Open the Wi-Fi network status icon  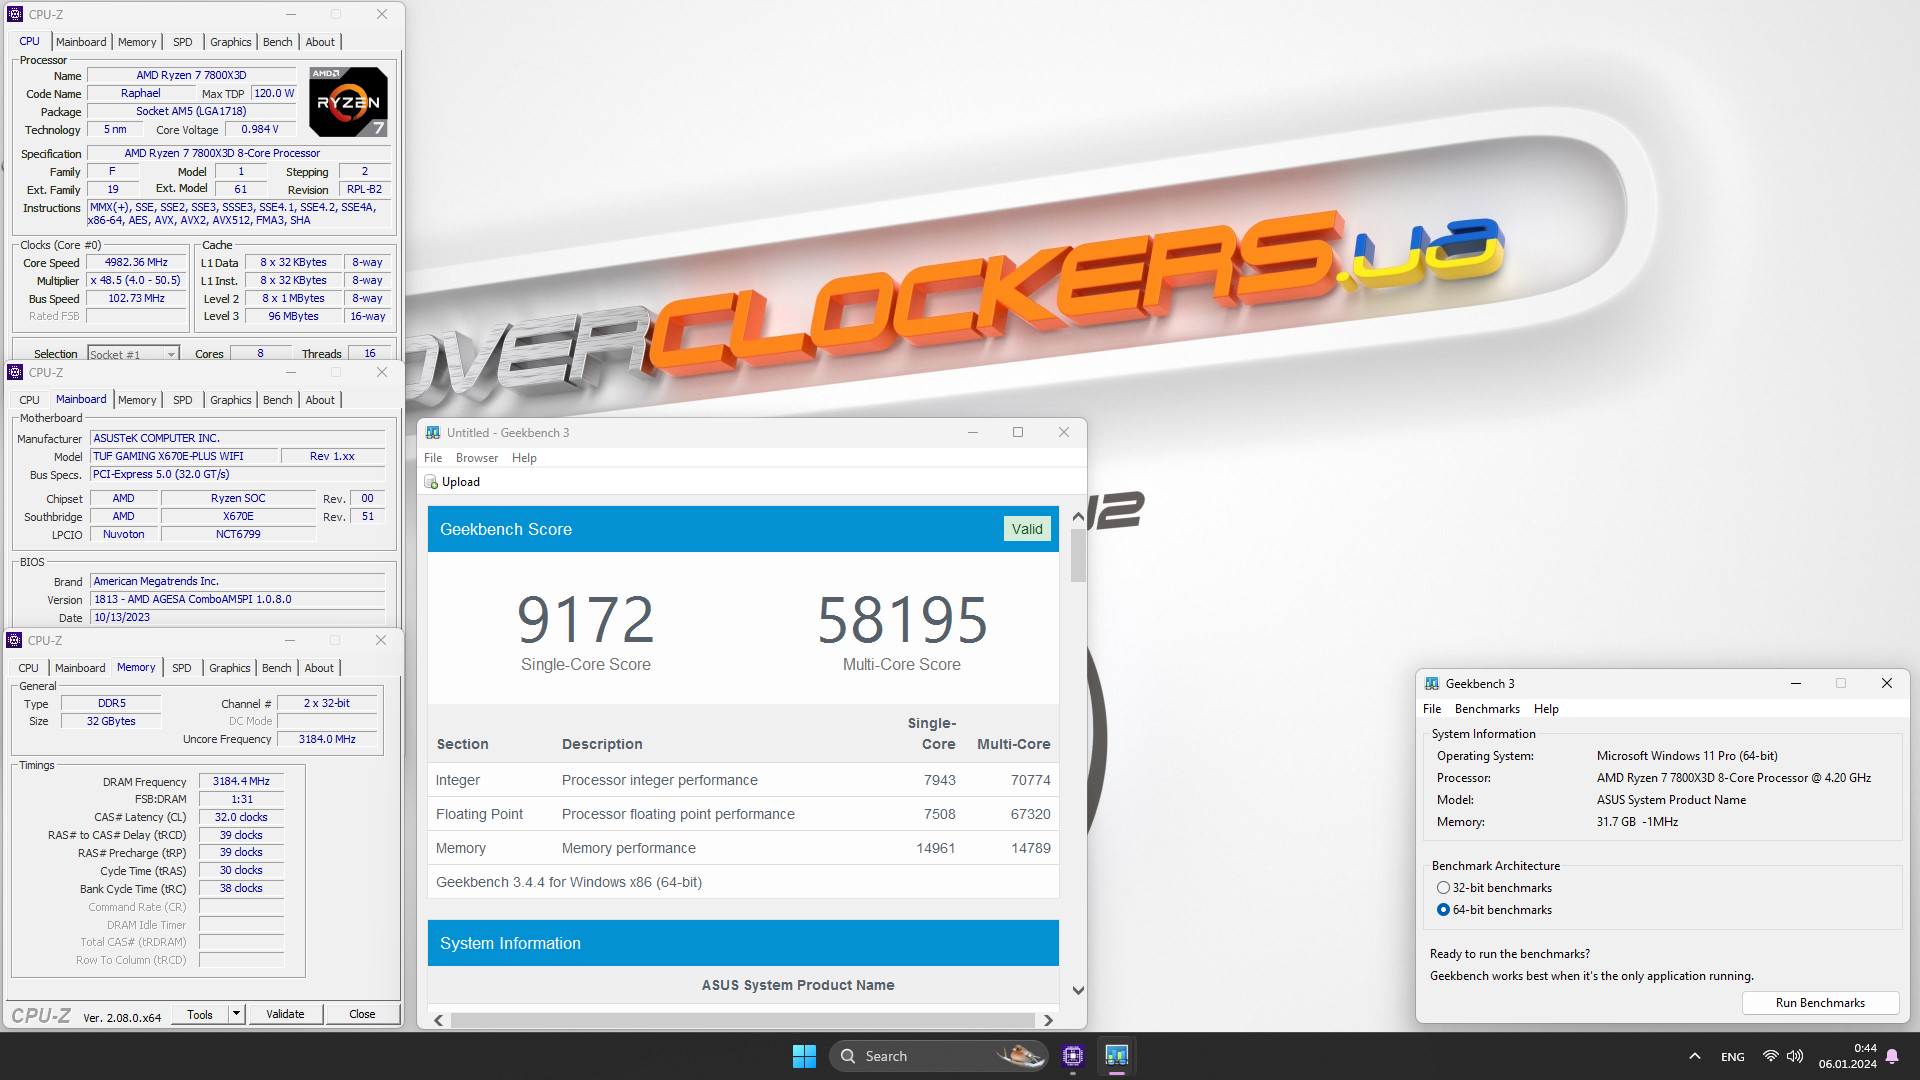click(x=1770, y=1056)
